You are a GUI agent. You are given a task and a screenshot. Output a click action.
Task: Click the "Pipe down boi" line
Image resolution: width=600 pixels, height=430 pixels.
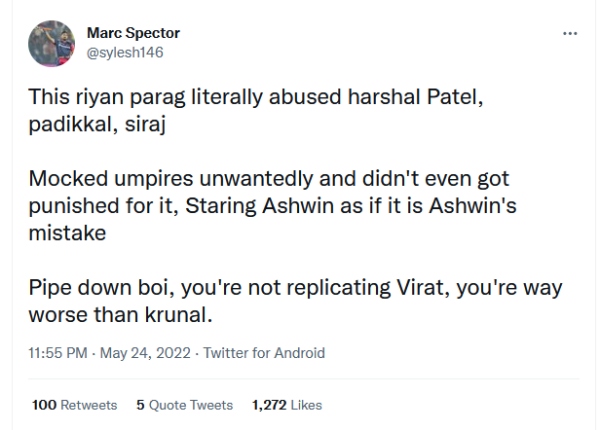[x=295, y=287]
